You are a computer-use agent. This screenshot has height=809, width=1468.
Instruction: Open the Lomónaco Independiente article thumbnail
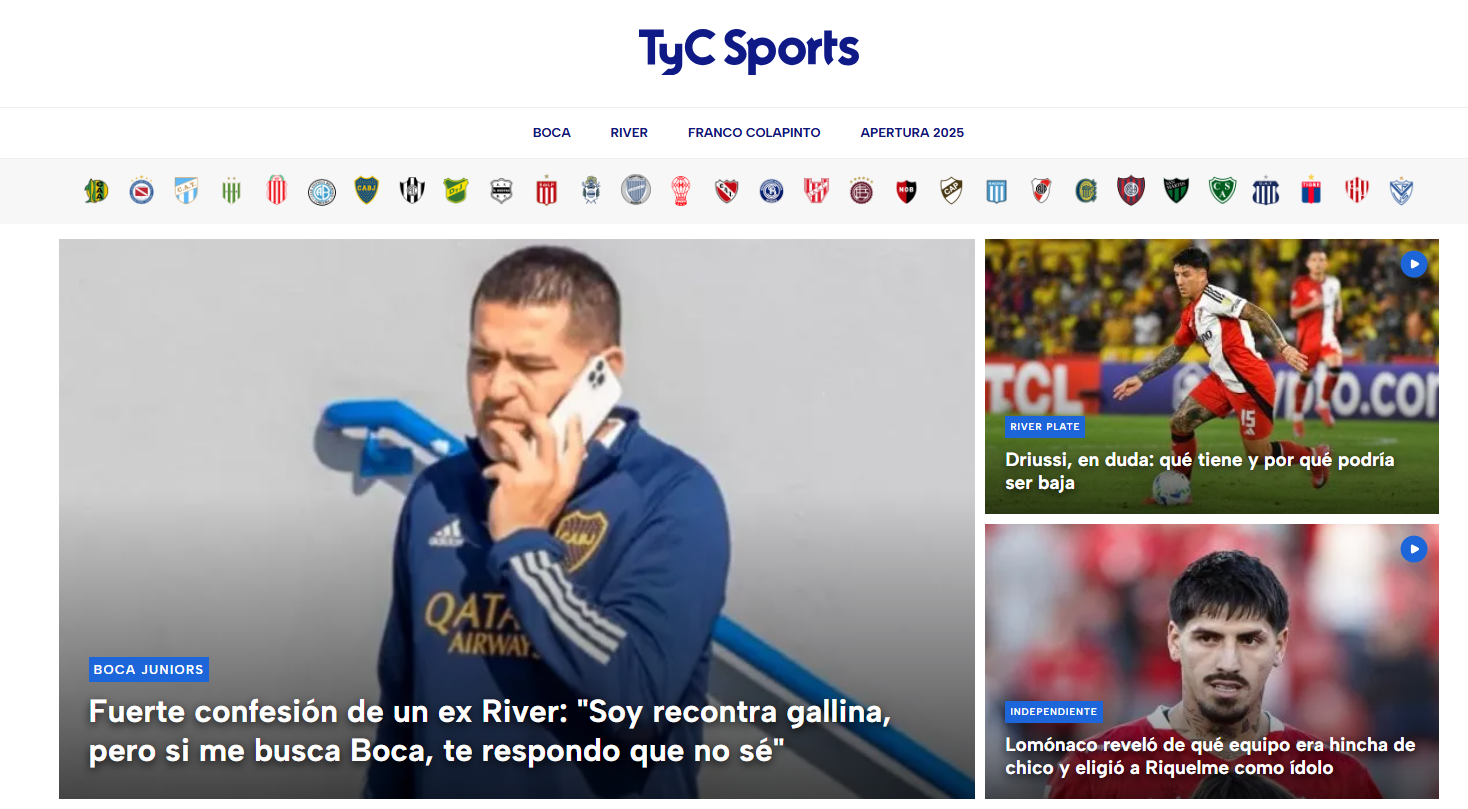[x=1212, y=661]
